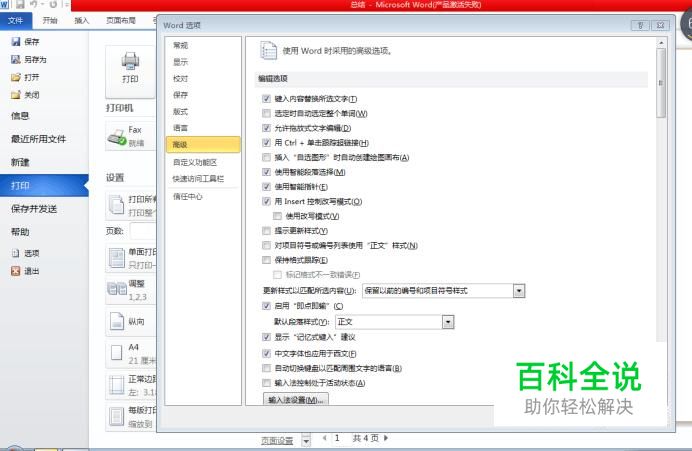The width and height of the screenshot is (692, 451).
Task: Click the 页数 input field
Action: pos(143,231)
